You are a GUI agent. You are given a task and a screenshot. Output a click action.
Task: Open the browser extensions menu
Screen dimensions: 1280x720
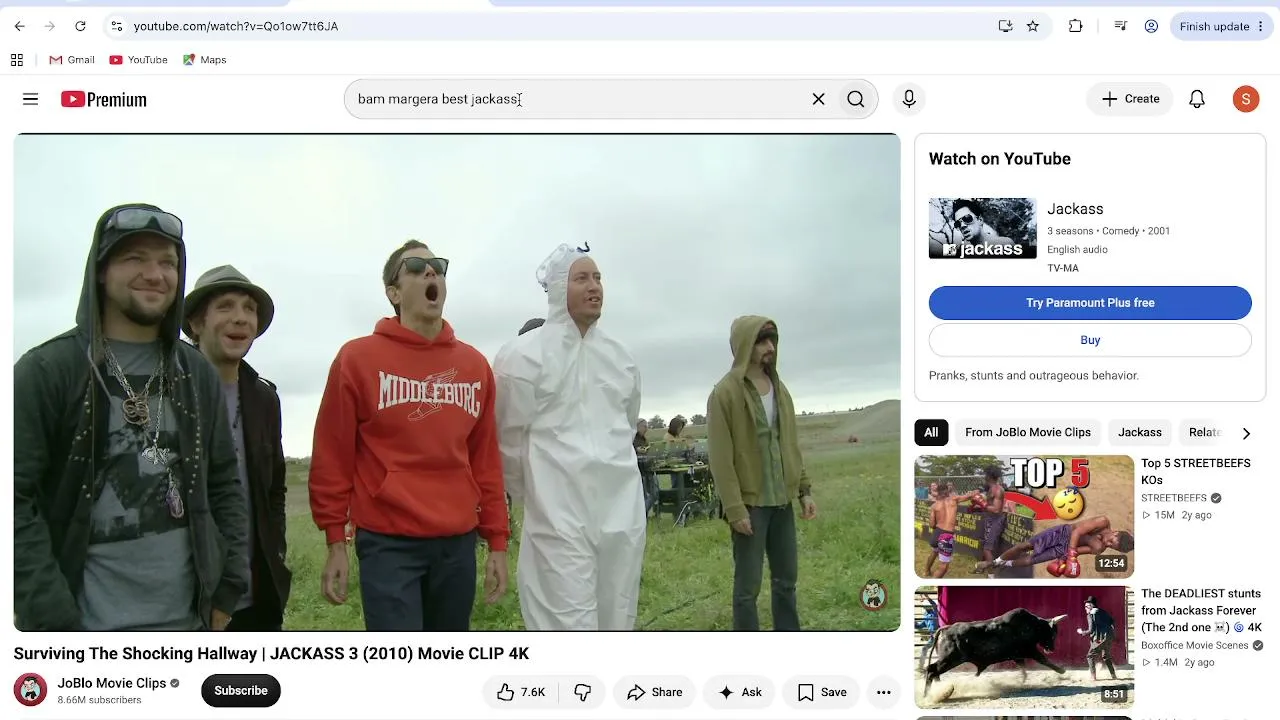[x=1076, y=26]
